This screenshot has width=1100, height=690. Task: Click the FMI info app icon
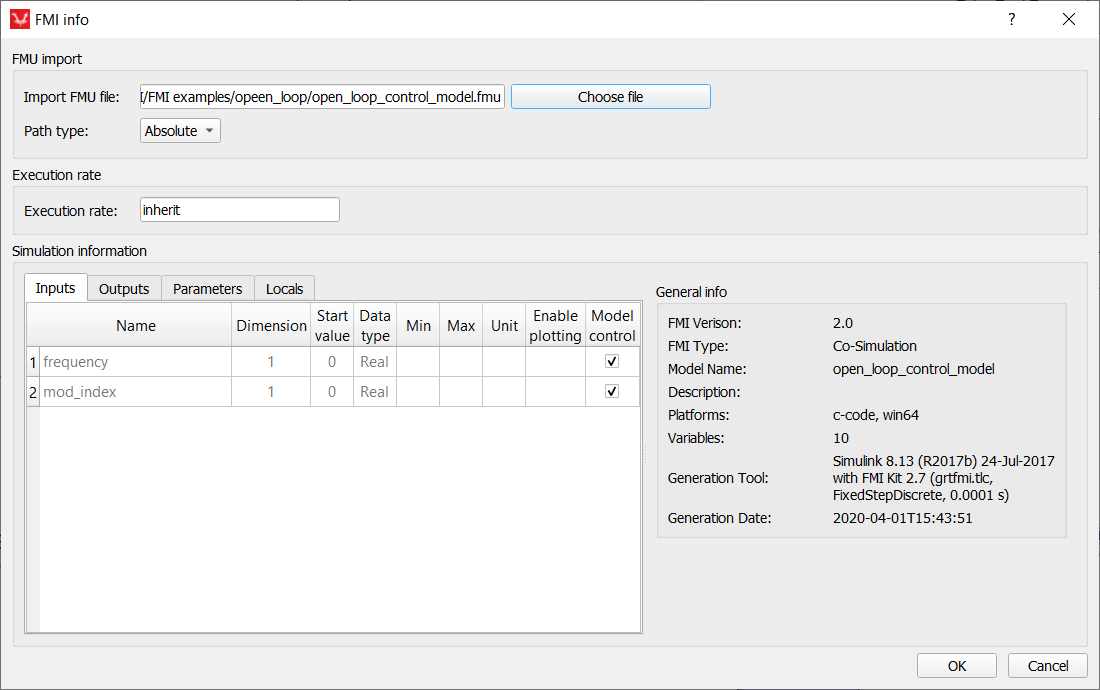(20, 20)
